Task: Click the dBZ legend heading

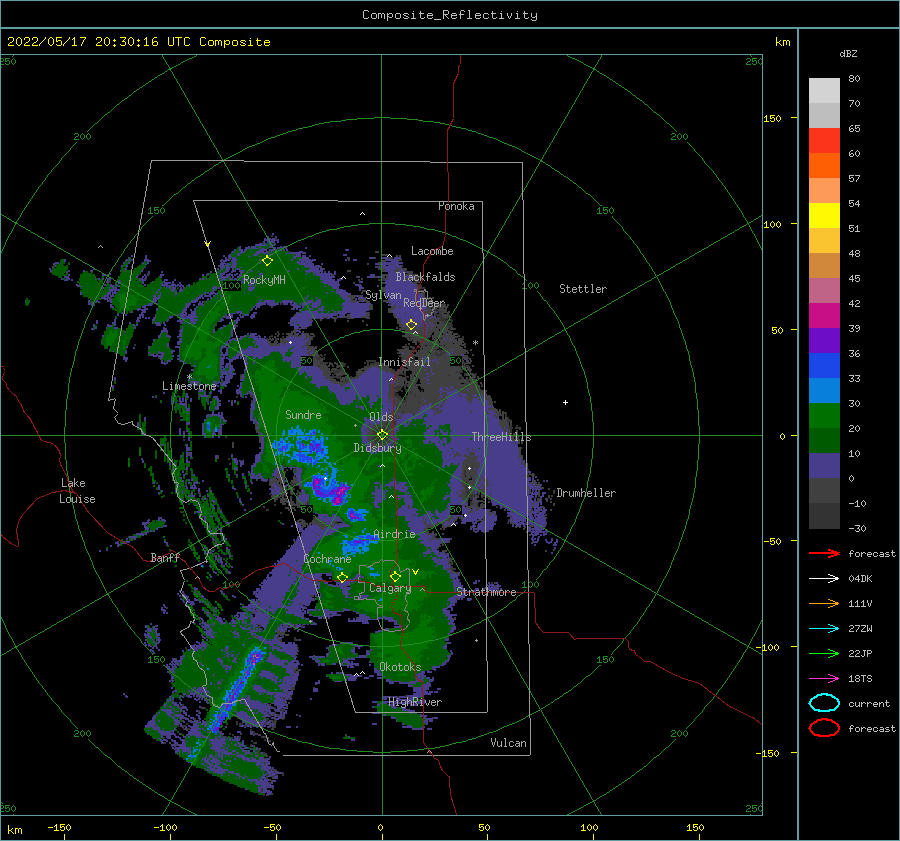Action: click(x=848, y=53)
